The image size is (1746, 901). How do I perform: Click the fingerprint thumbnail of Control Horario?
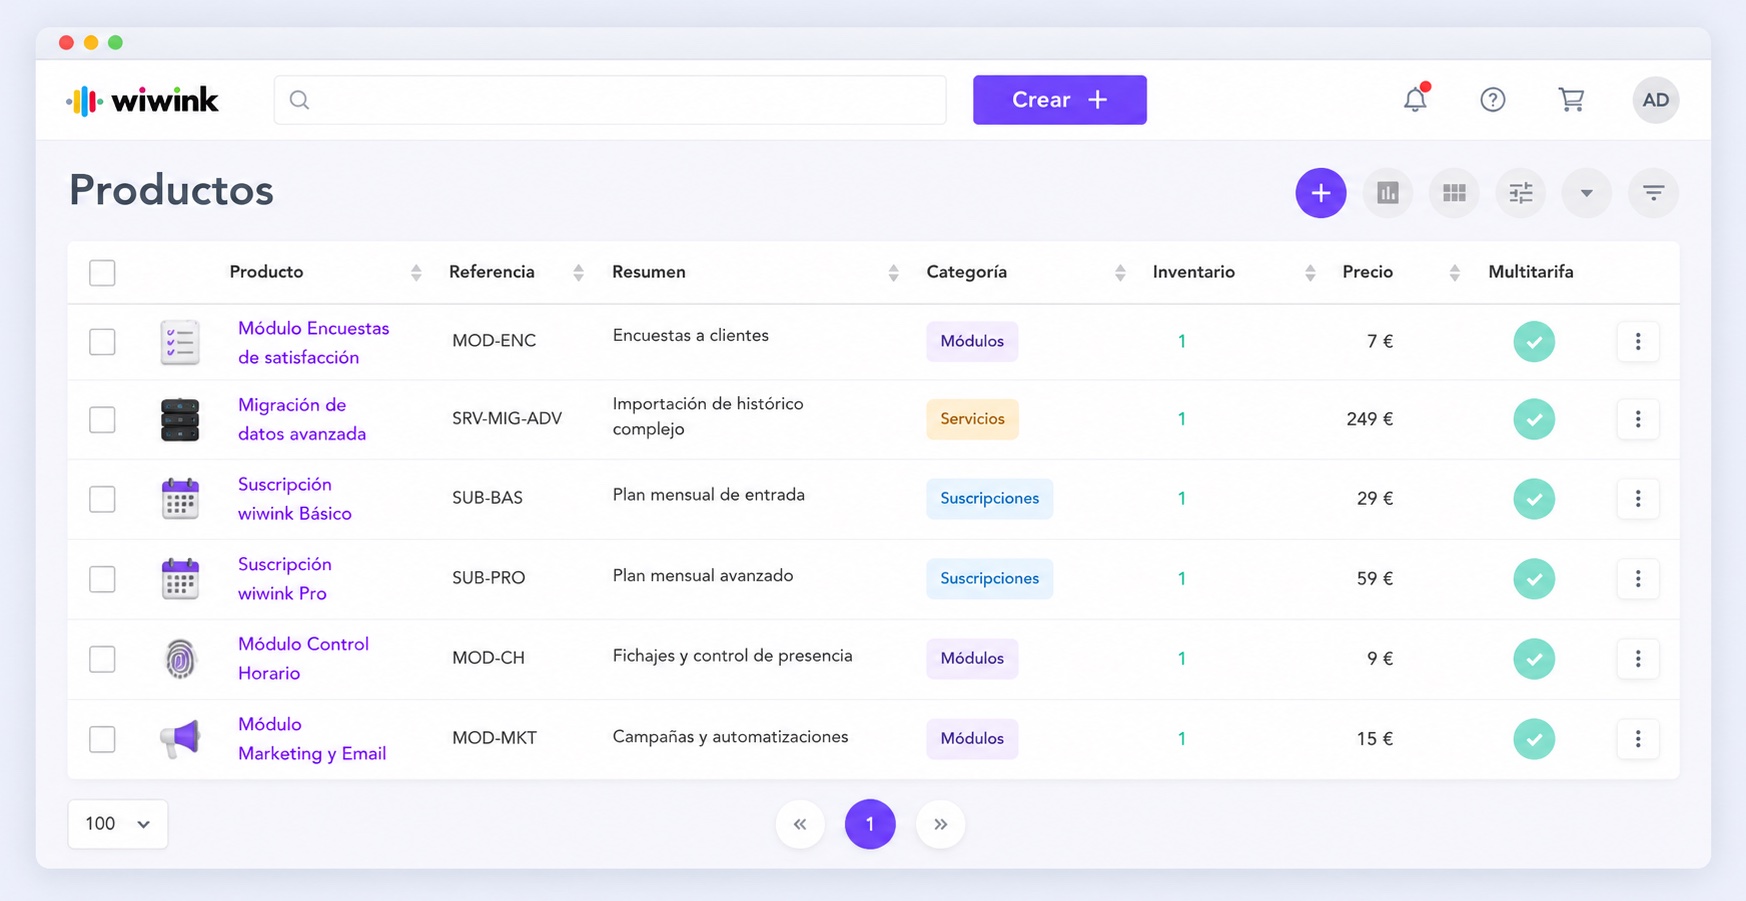pyautogui.click(x=180, y=658)
